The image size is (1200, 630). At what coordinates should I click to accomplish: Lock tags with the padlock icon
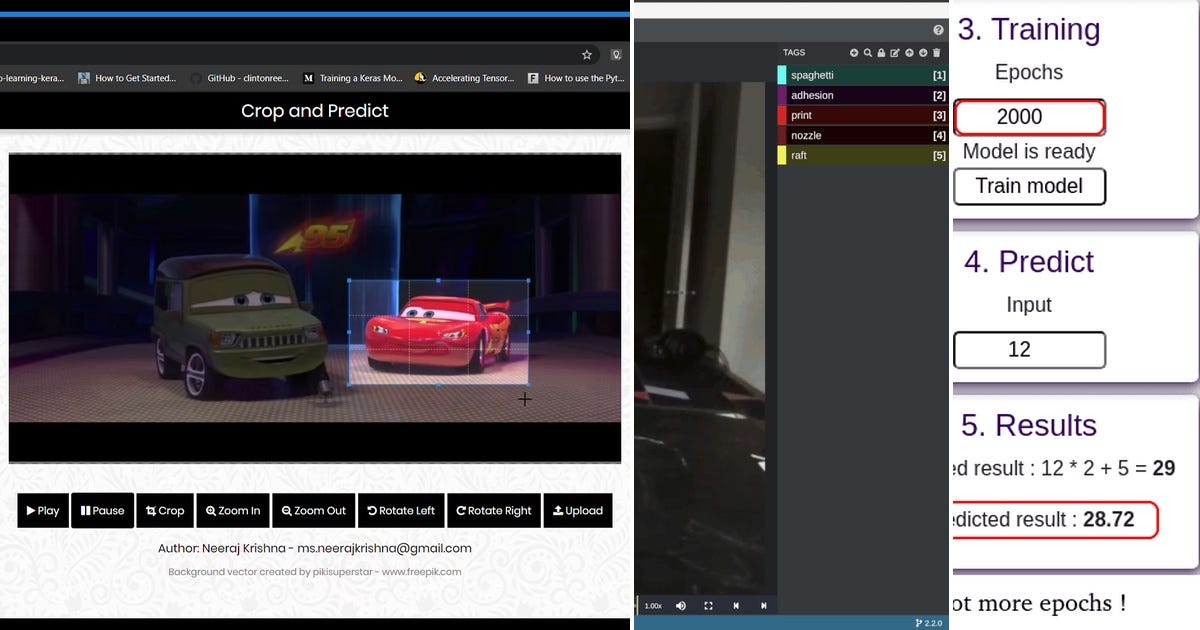[x=881, y=53]
